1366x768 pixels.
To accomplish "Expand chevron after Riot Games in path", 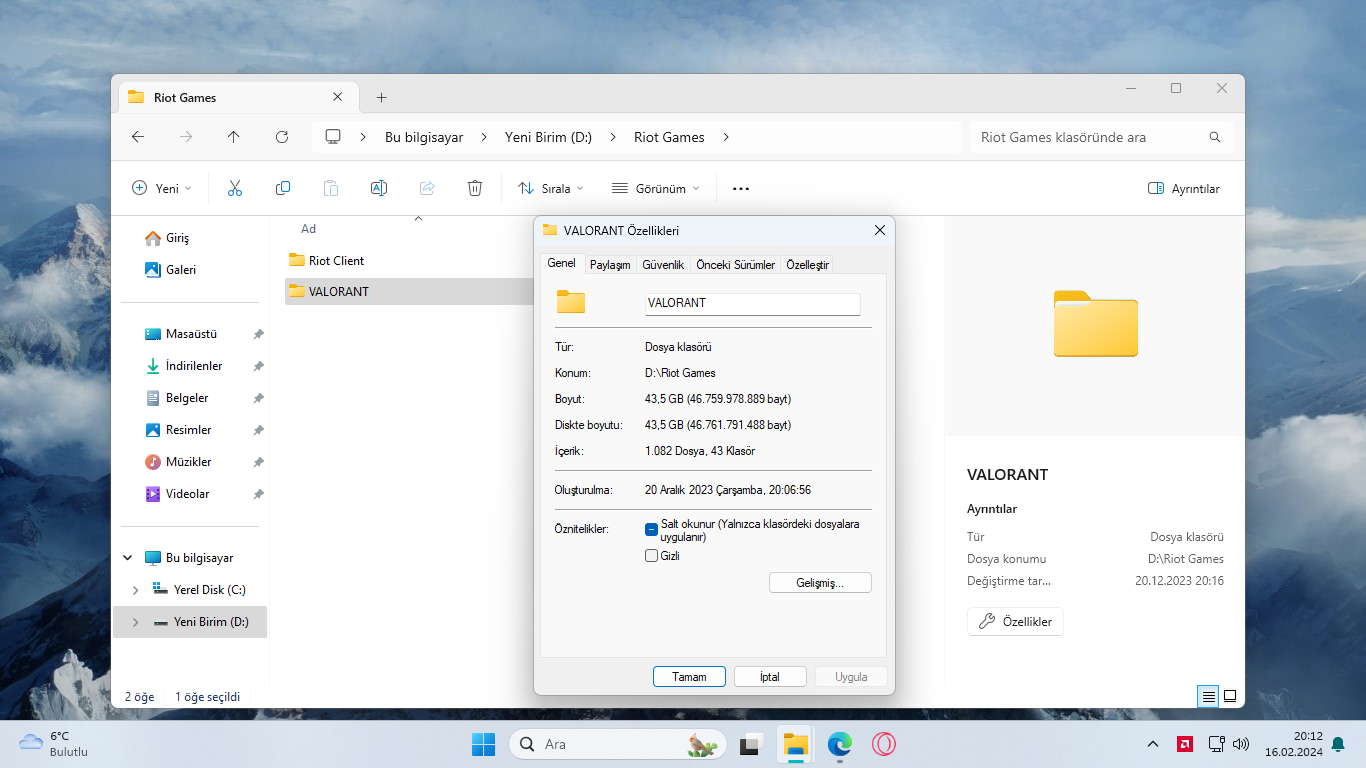I will pos(726,137).
